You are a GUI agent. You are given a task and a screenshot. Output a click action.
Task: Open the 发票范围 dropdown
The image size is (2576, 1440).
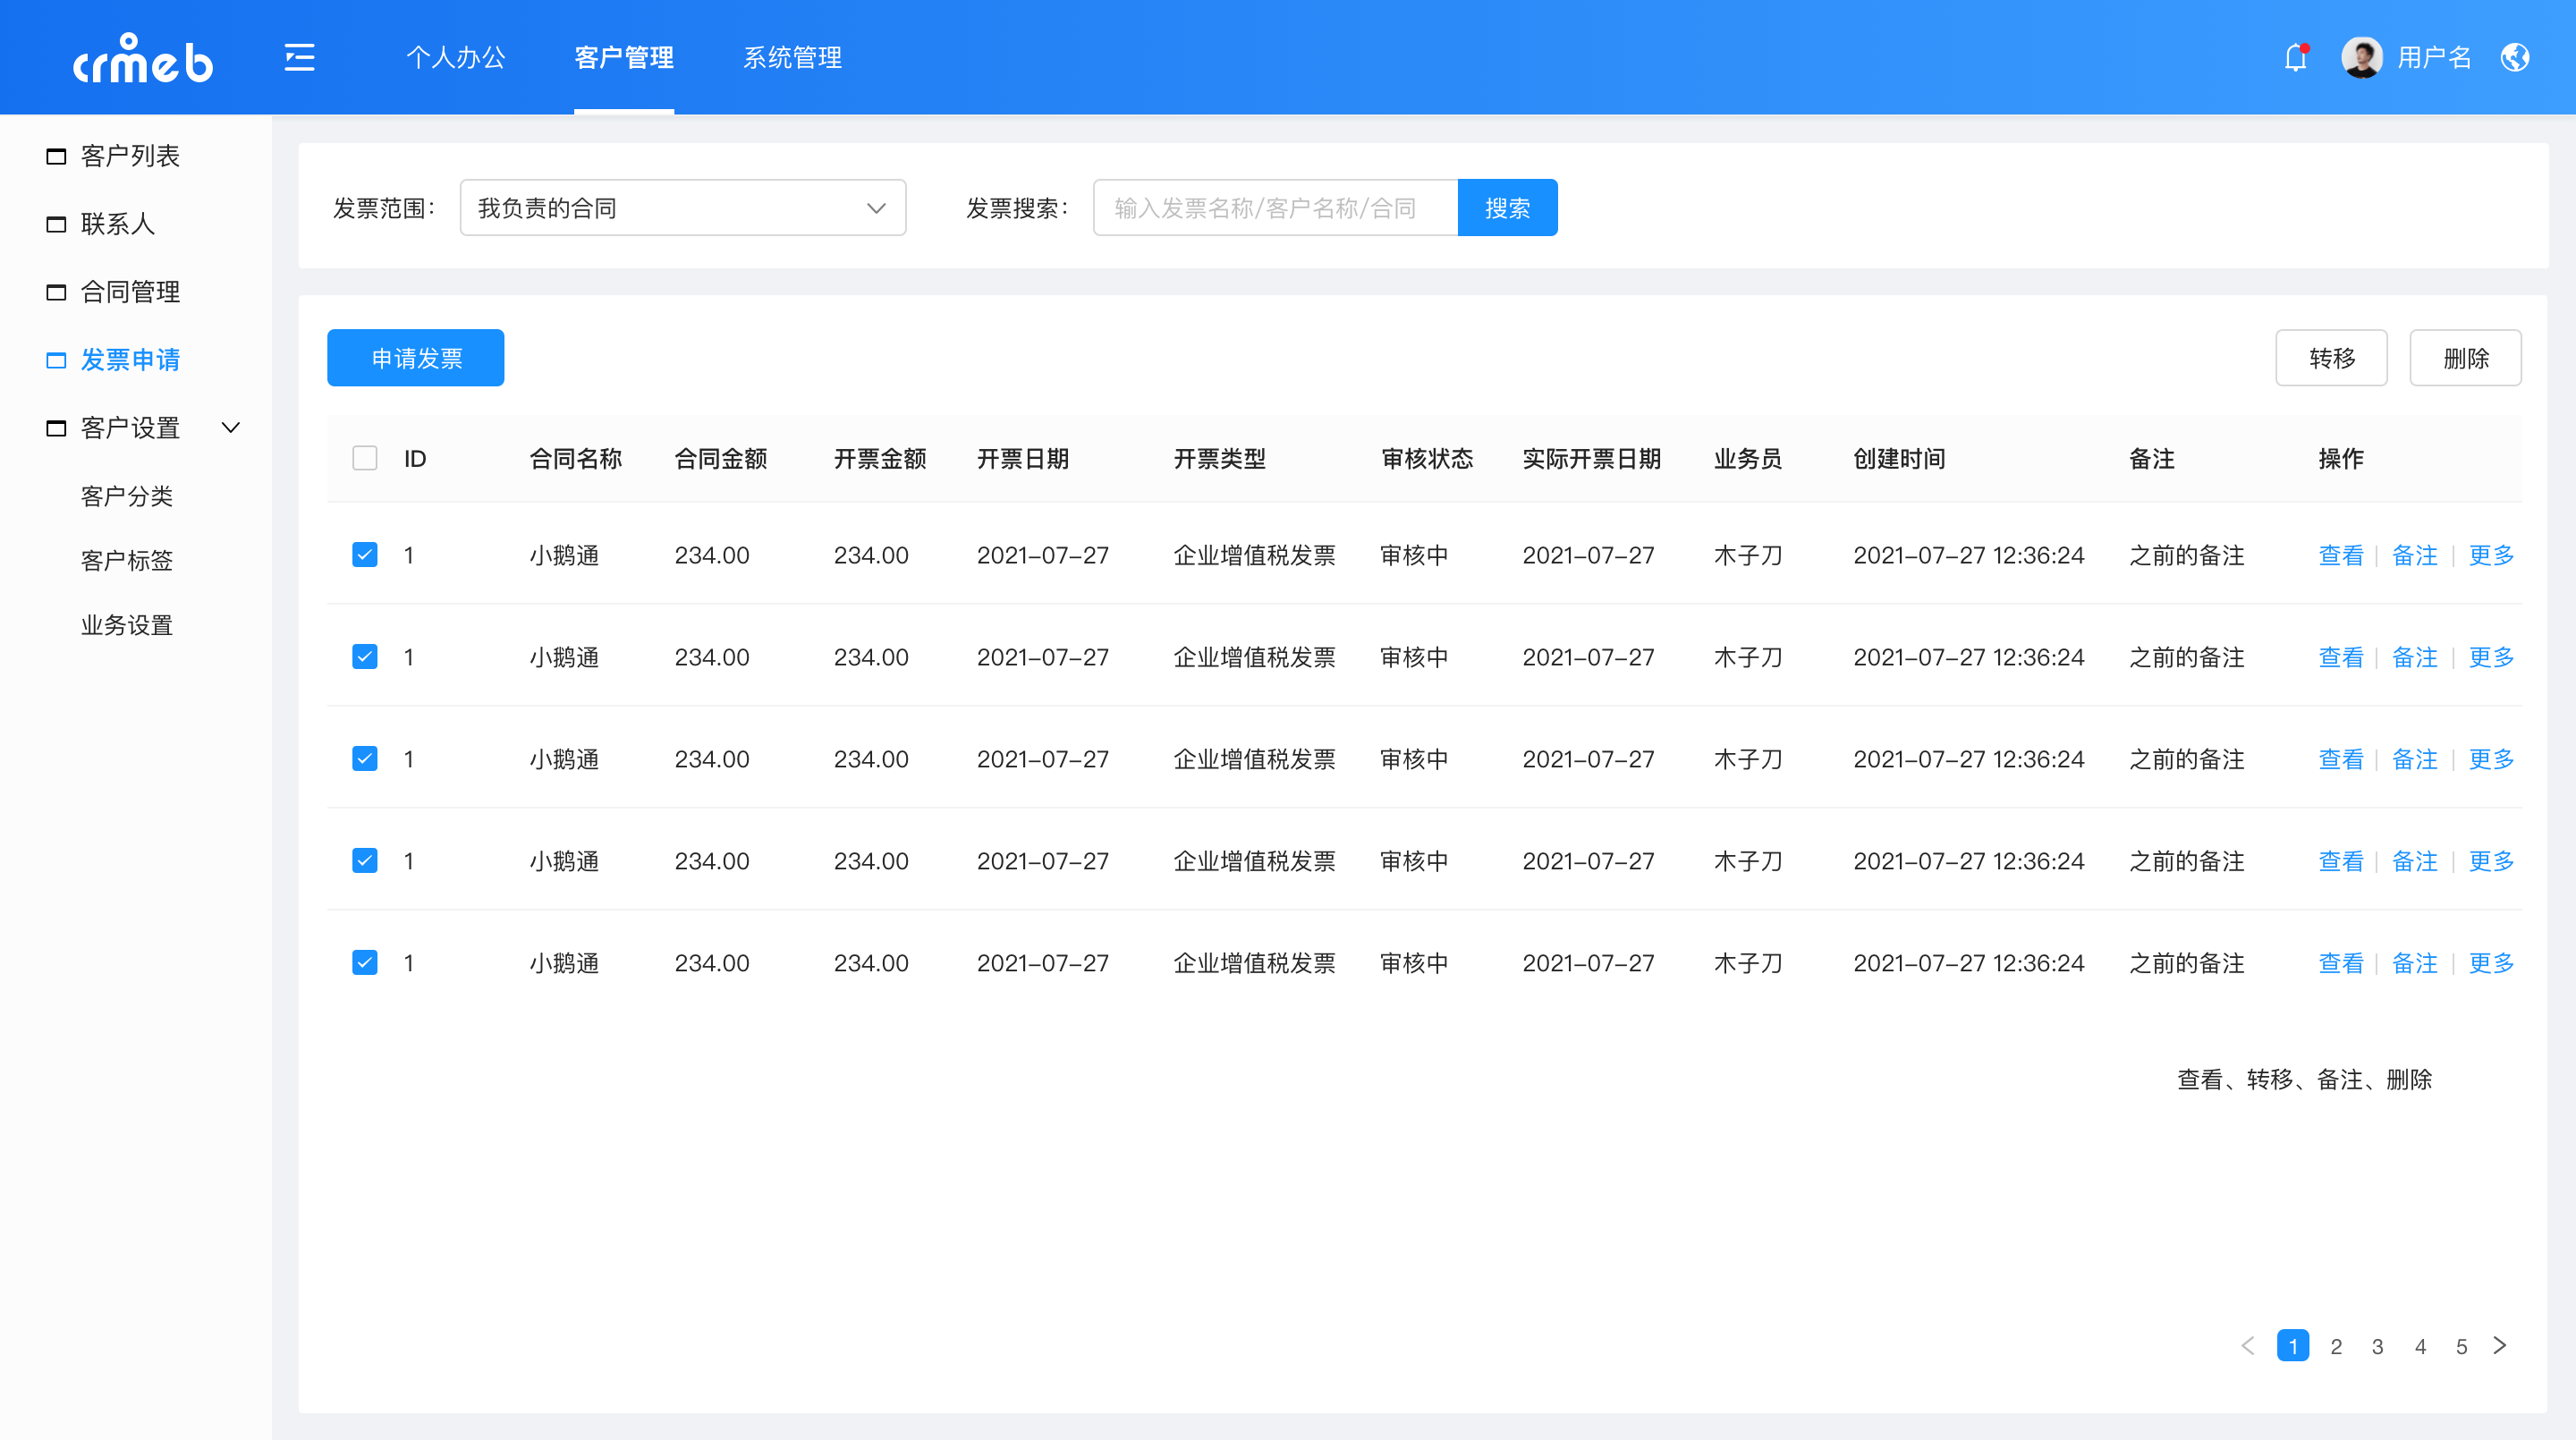click(683, 208)
